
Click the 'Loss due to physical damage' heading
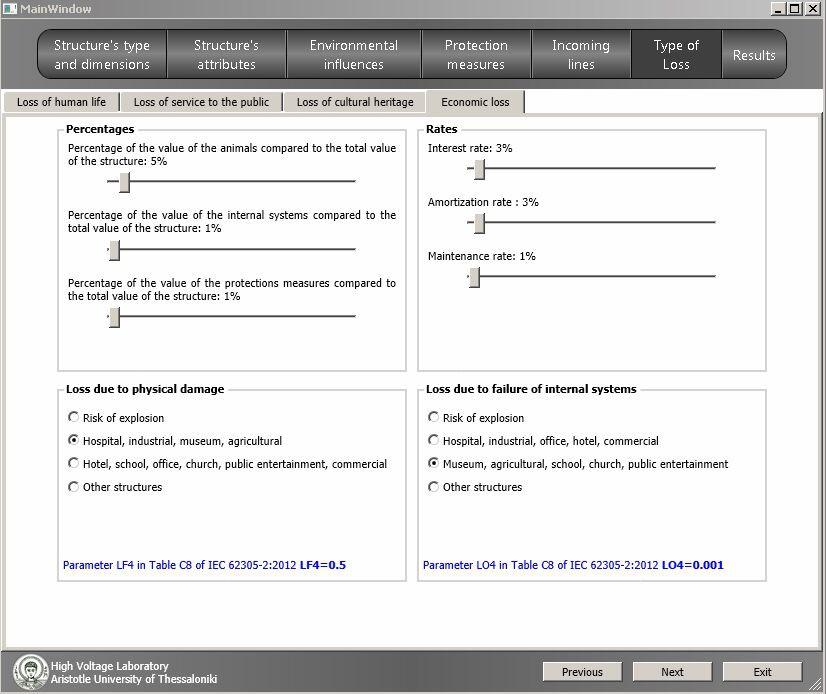click(145, 389)
